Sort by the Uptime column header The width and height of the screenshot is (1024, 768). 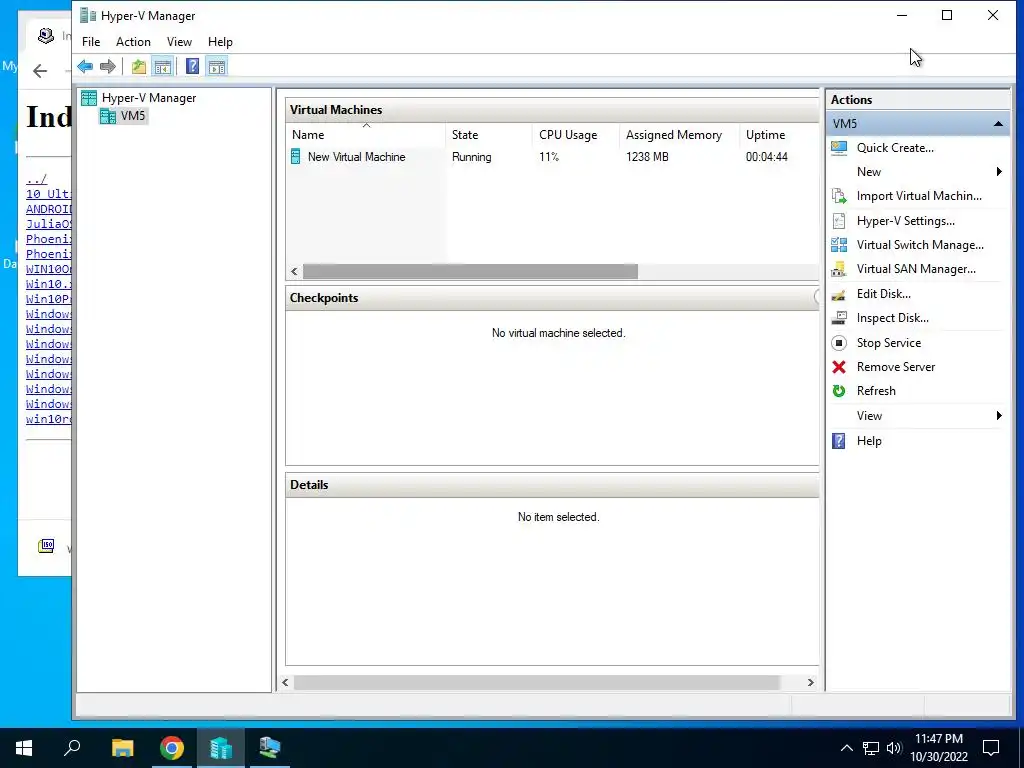pyautogui.click(x=778, y=135)
